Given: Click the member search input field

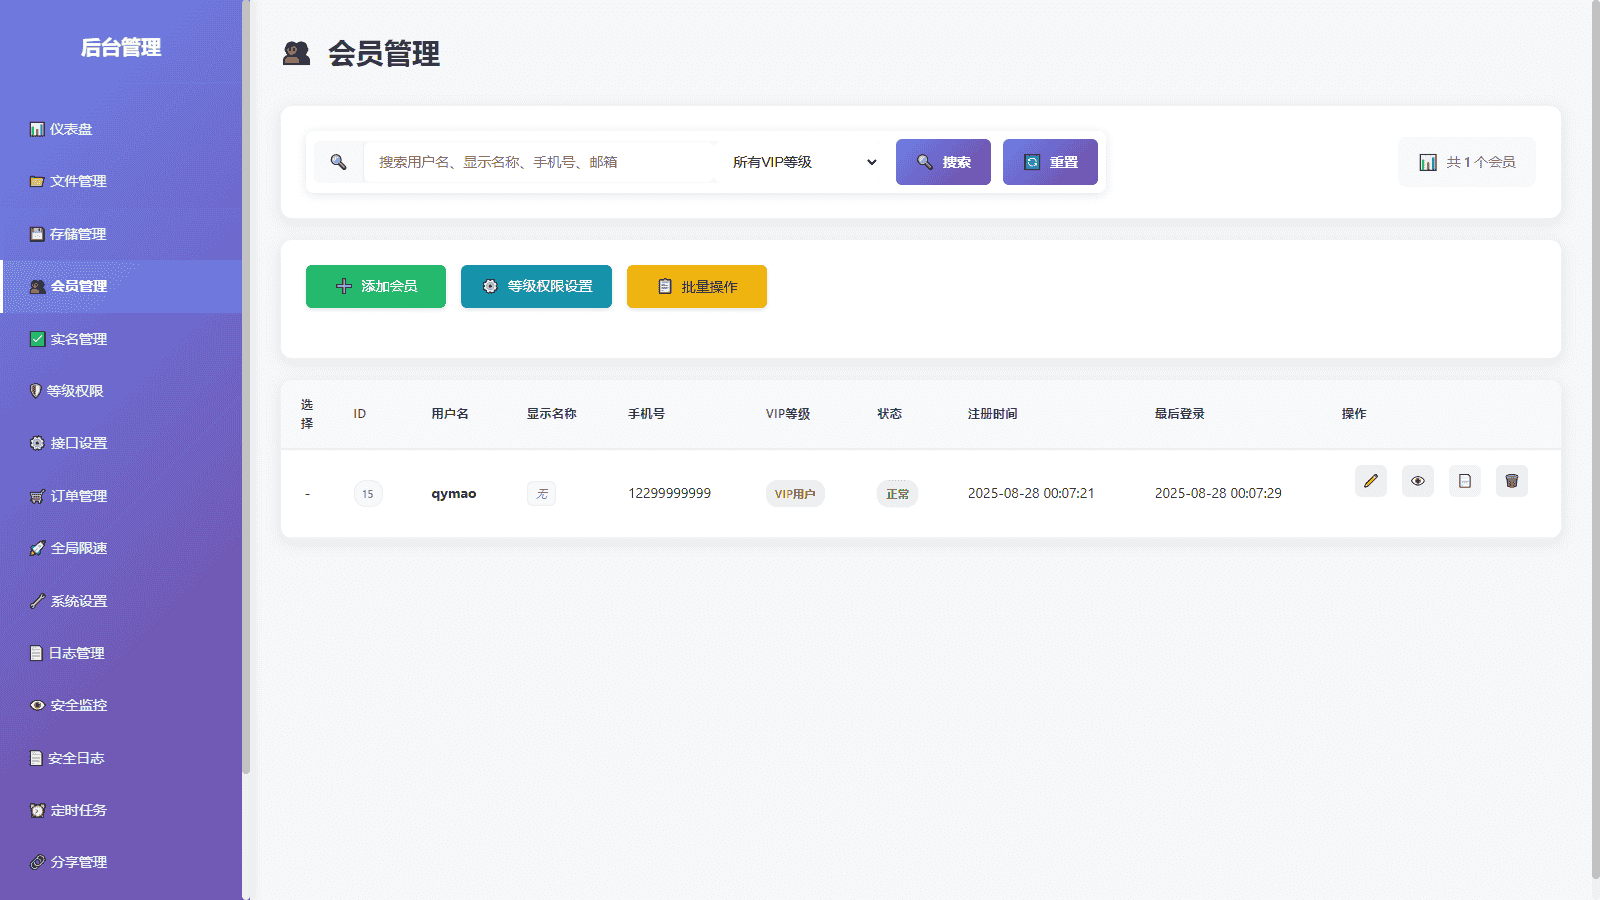Looking at the screenshot, I should pos(540,162).
